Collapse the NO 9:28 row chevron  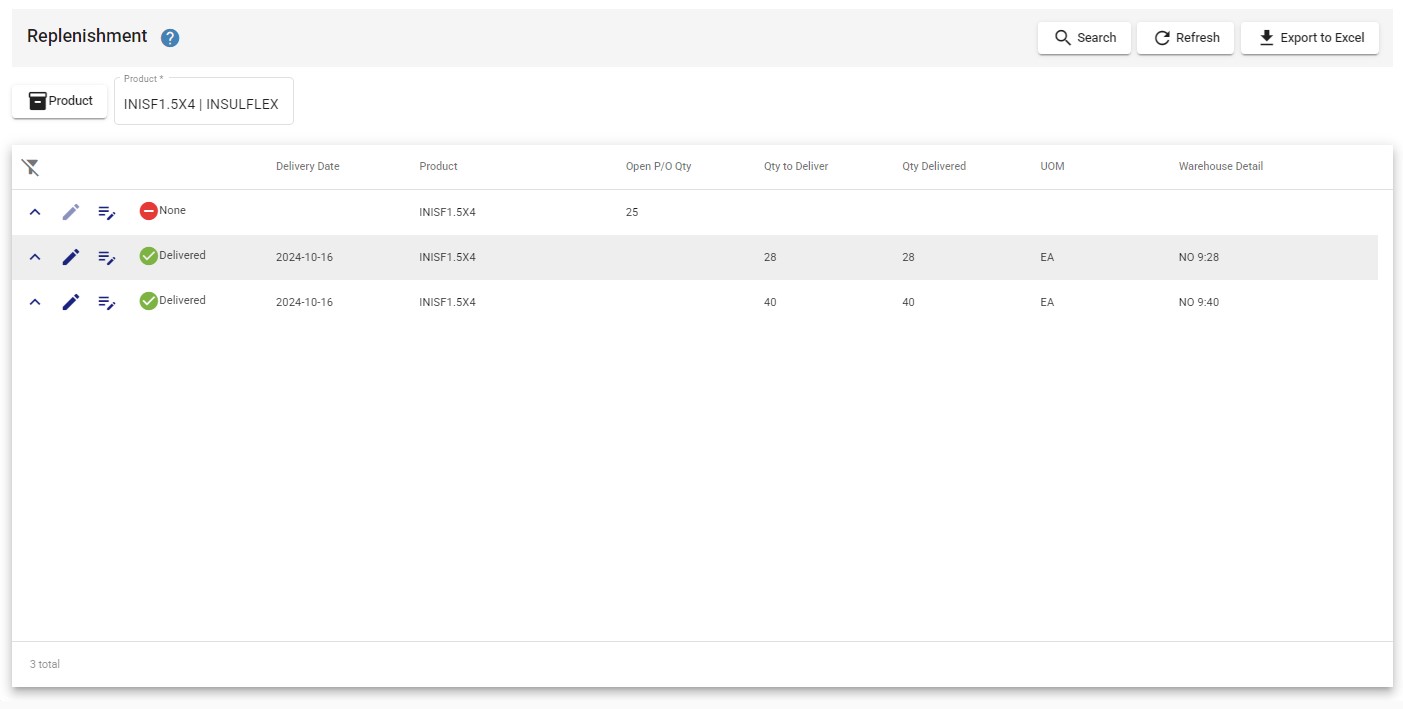coord(35,257)
